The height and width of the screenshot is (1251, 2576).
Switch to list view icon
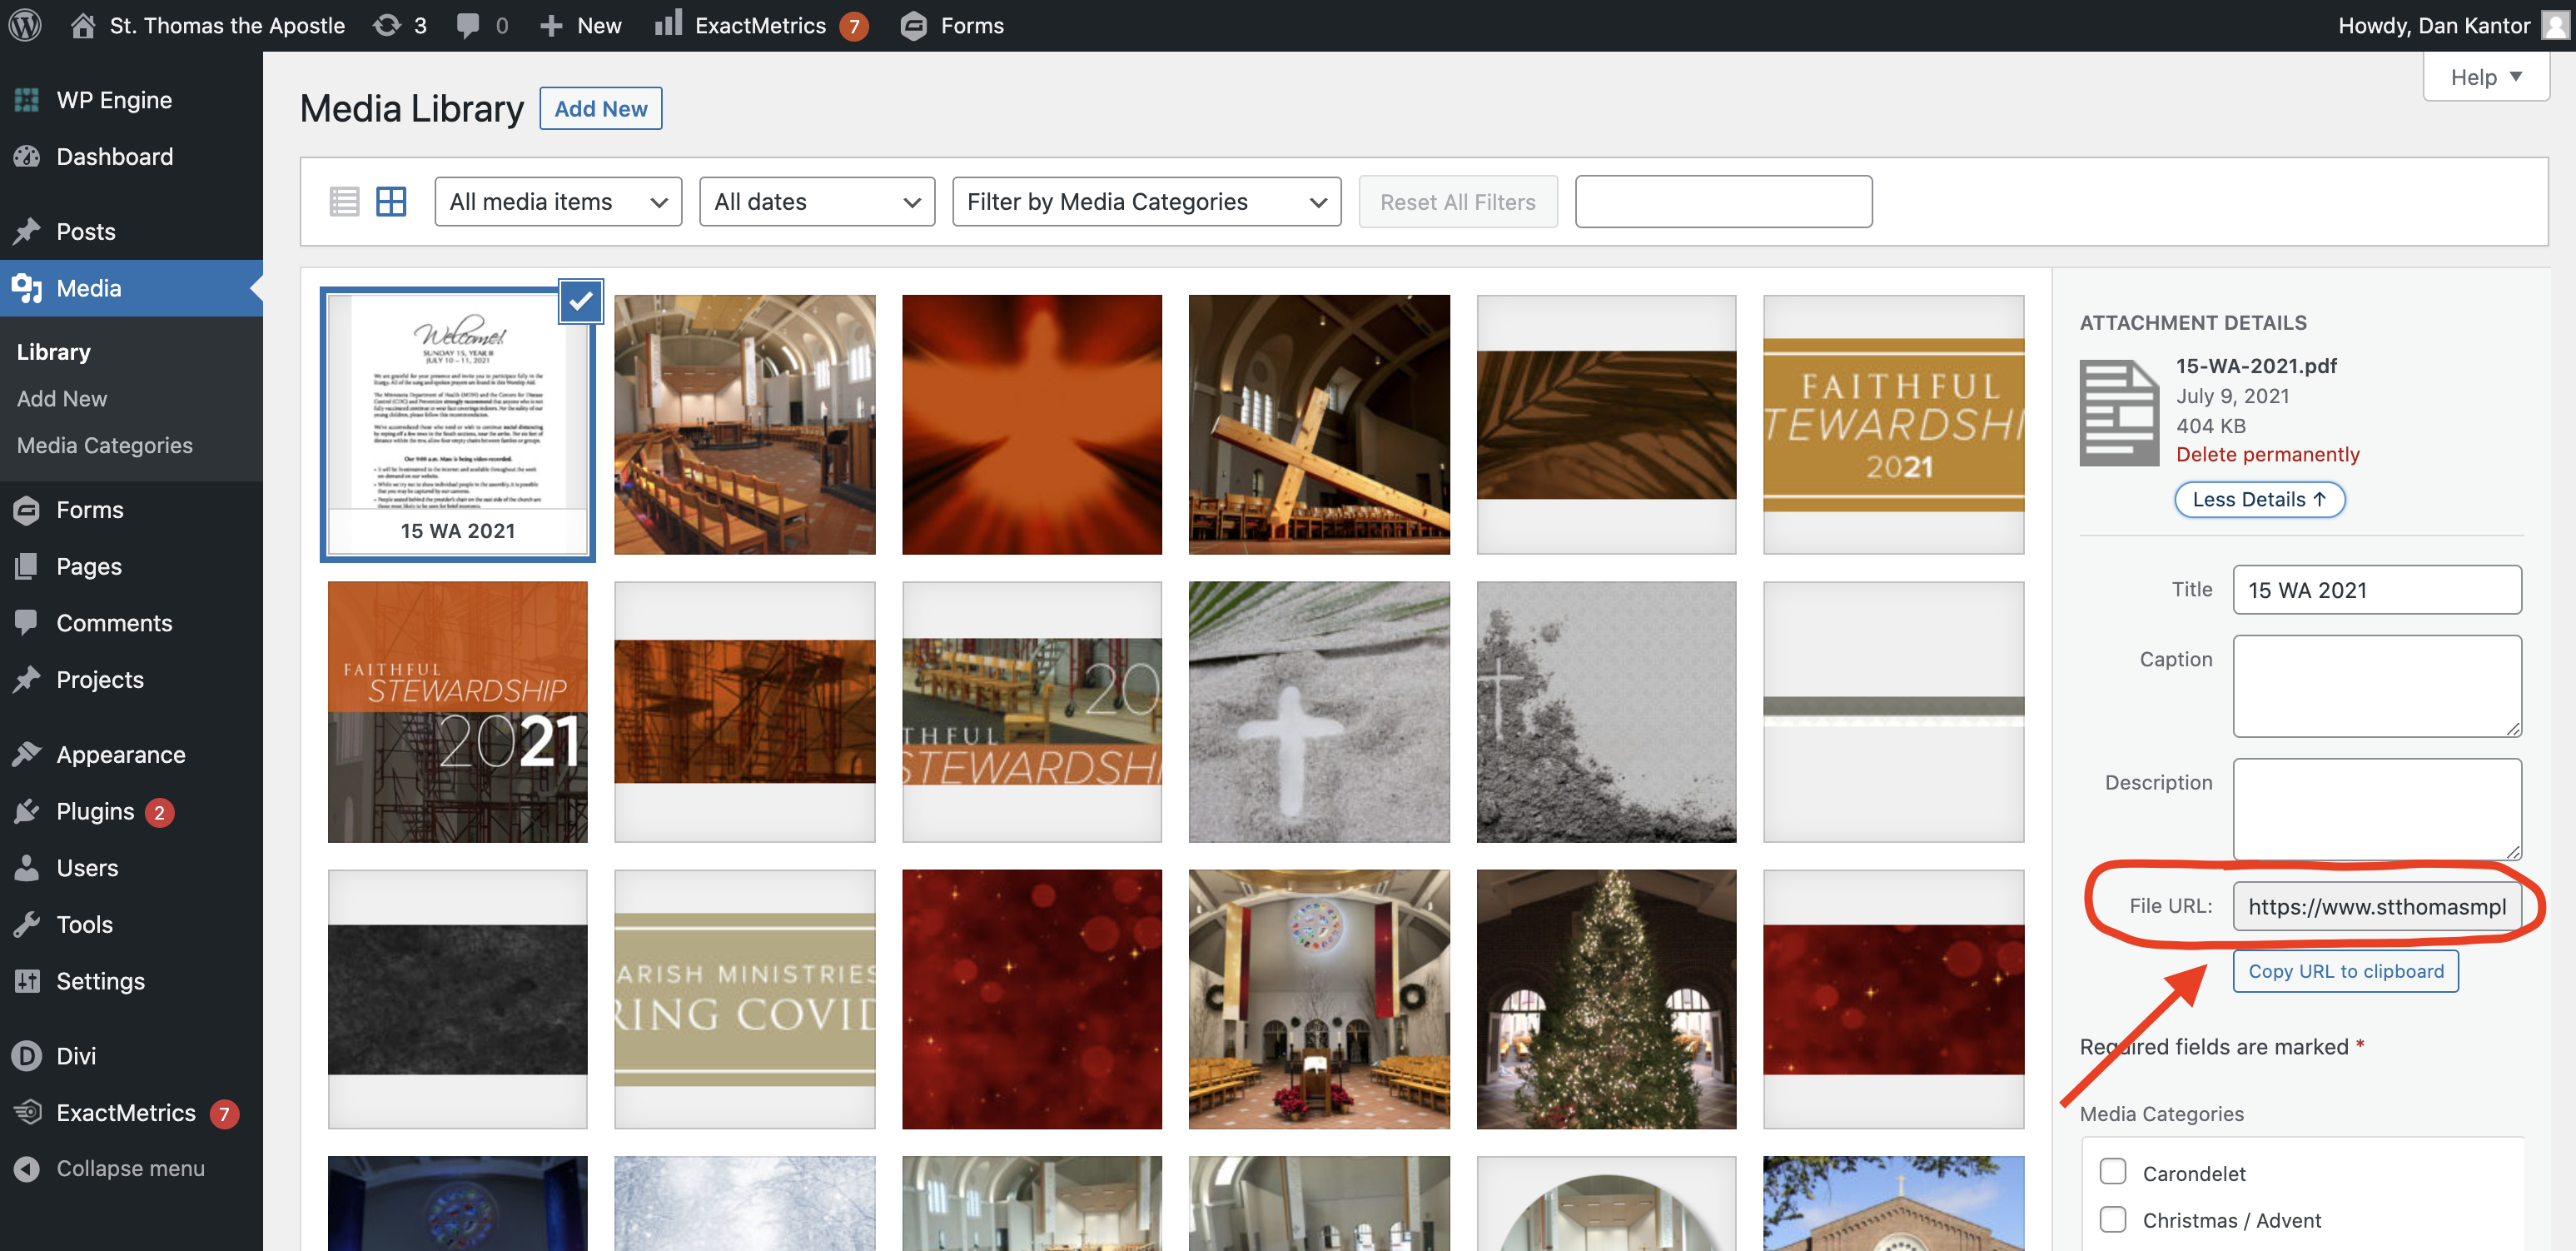344,202
